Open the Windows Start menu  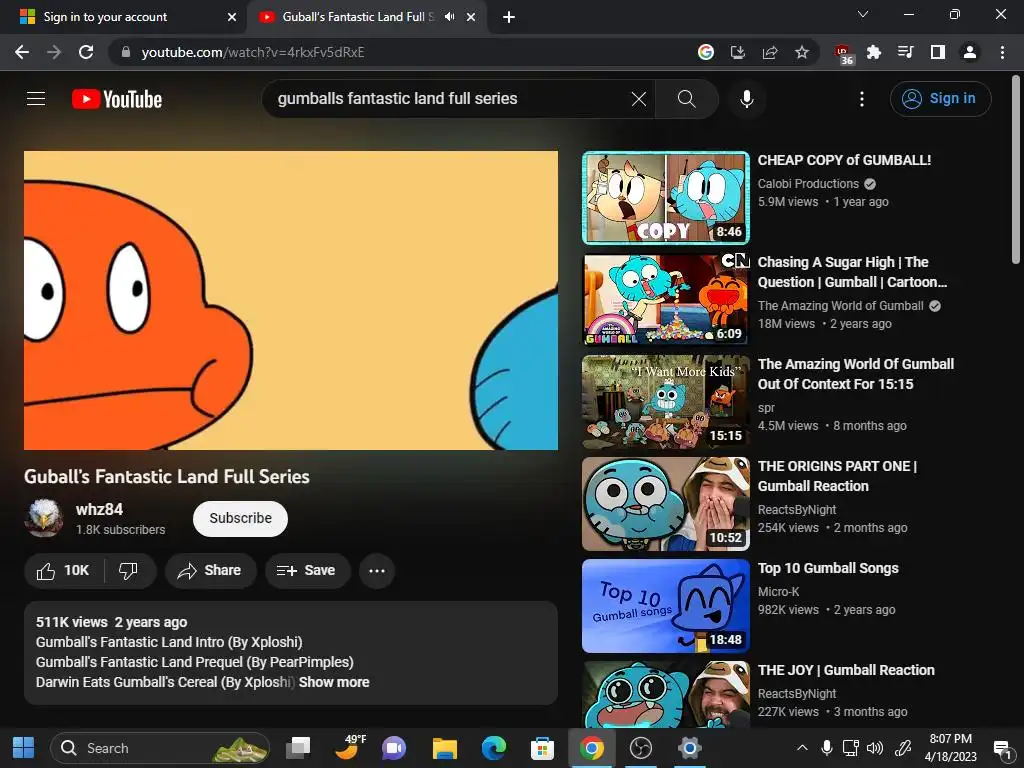[x=24, y=748]
